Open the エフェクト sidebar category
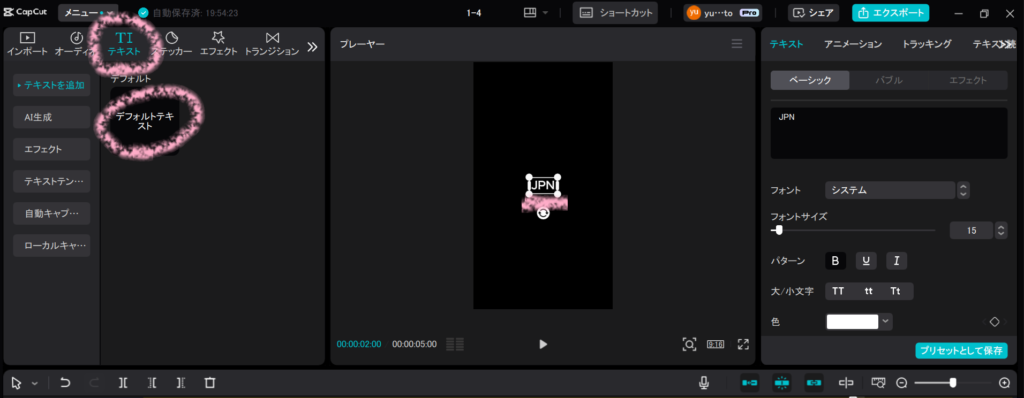This screenshot has height=398, width=1024. (52, 149)
